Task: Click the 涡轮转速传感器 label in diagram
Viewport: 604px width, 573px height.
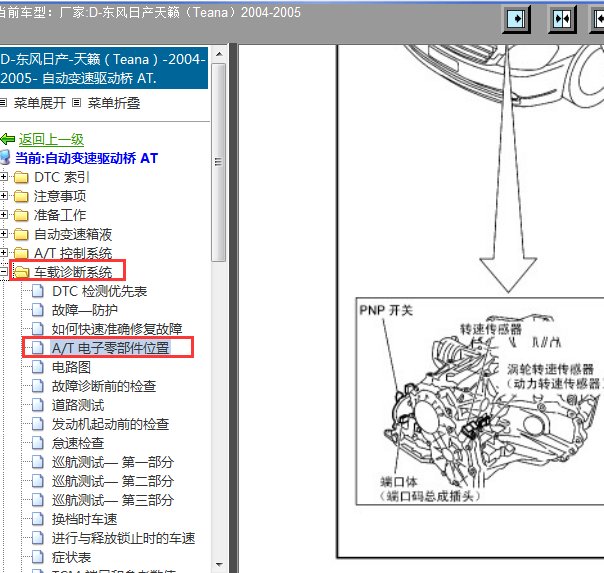Action: point(550,369)
